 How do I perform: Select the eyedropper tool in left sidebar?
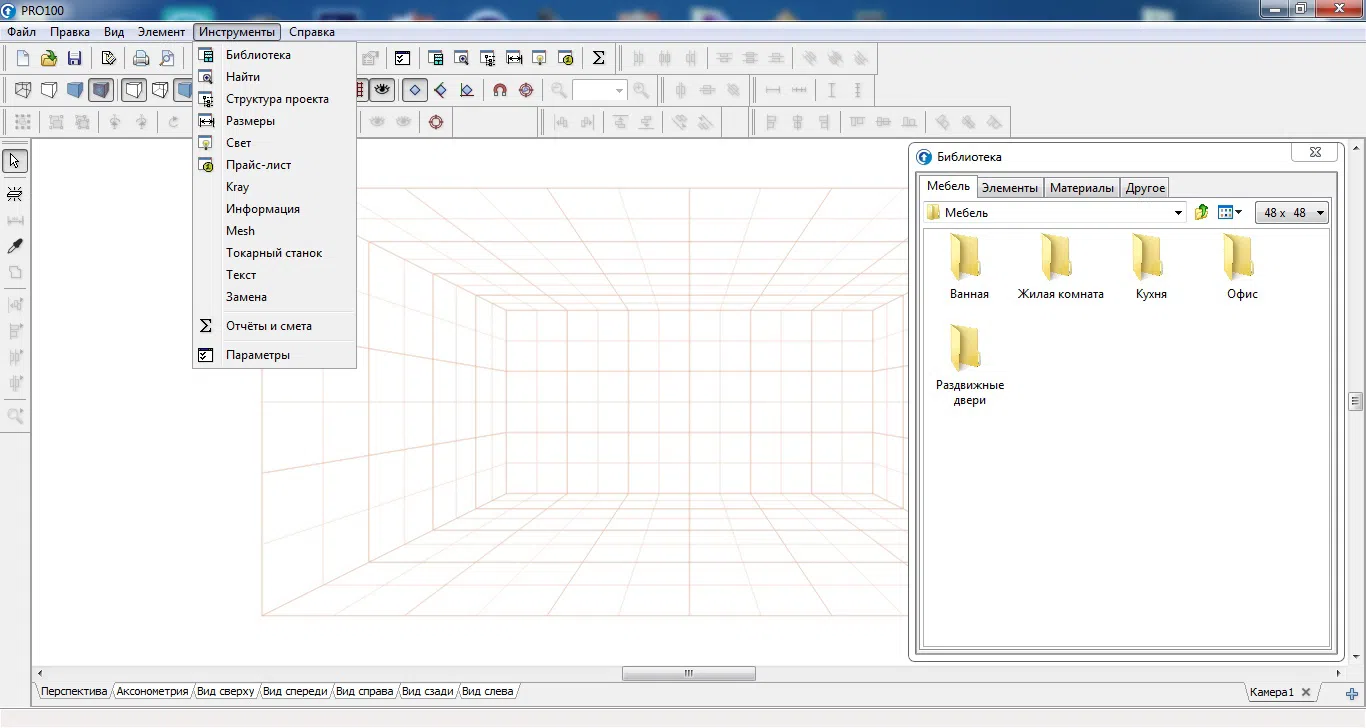15,246
